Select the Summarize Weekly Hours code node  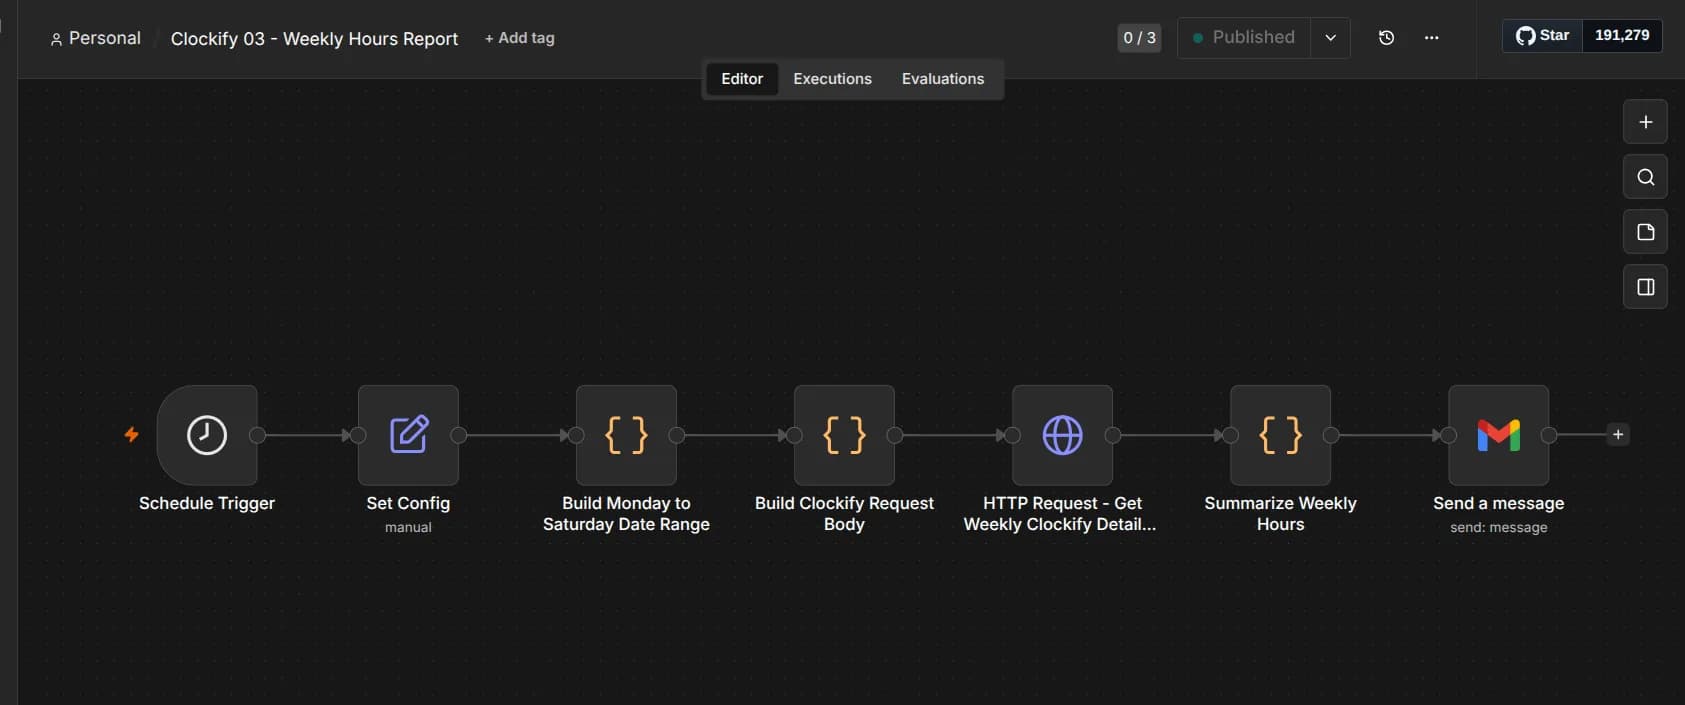pyautogui.click(x=1280, y=435)
